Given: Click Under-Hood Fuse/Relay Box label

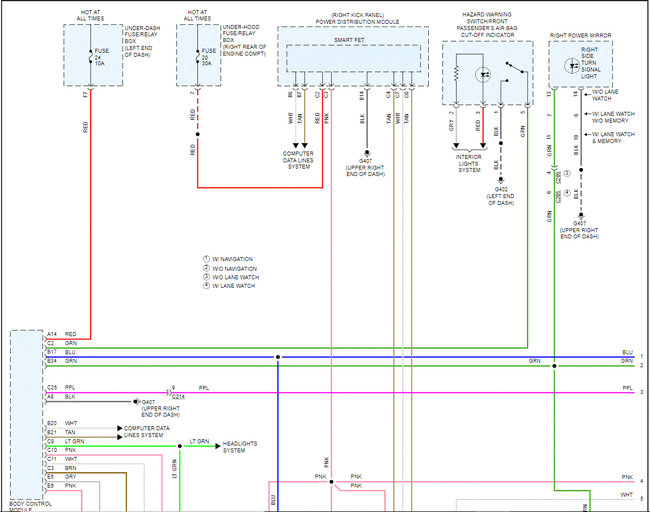Looking at the screenshot, I should 244,40.
